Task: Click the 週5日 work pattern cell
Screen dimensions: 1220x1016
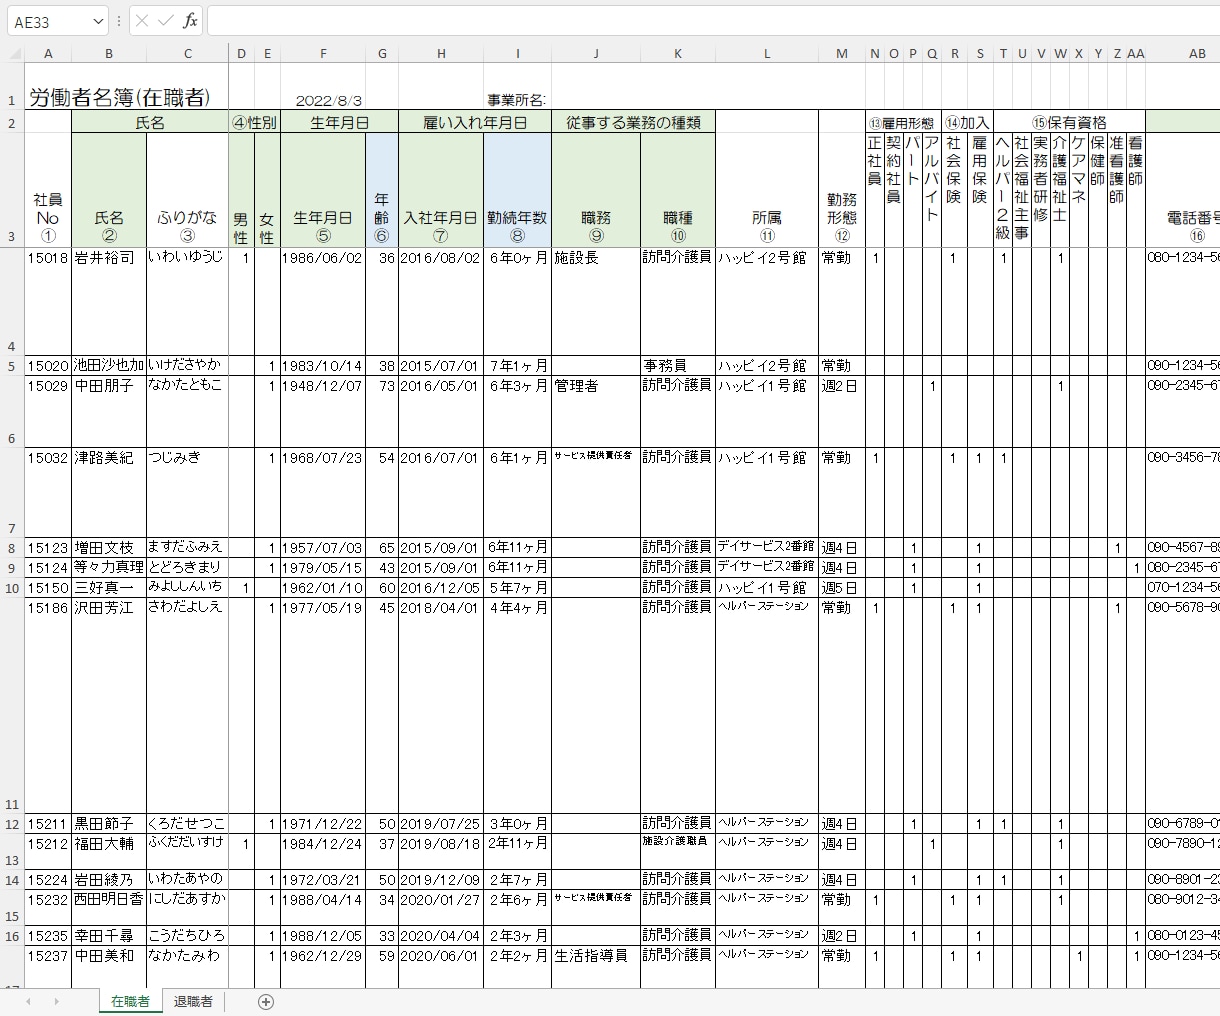Action: (x=842, y=588)
